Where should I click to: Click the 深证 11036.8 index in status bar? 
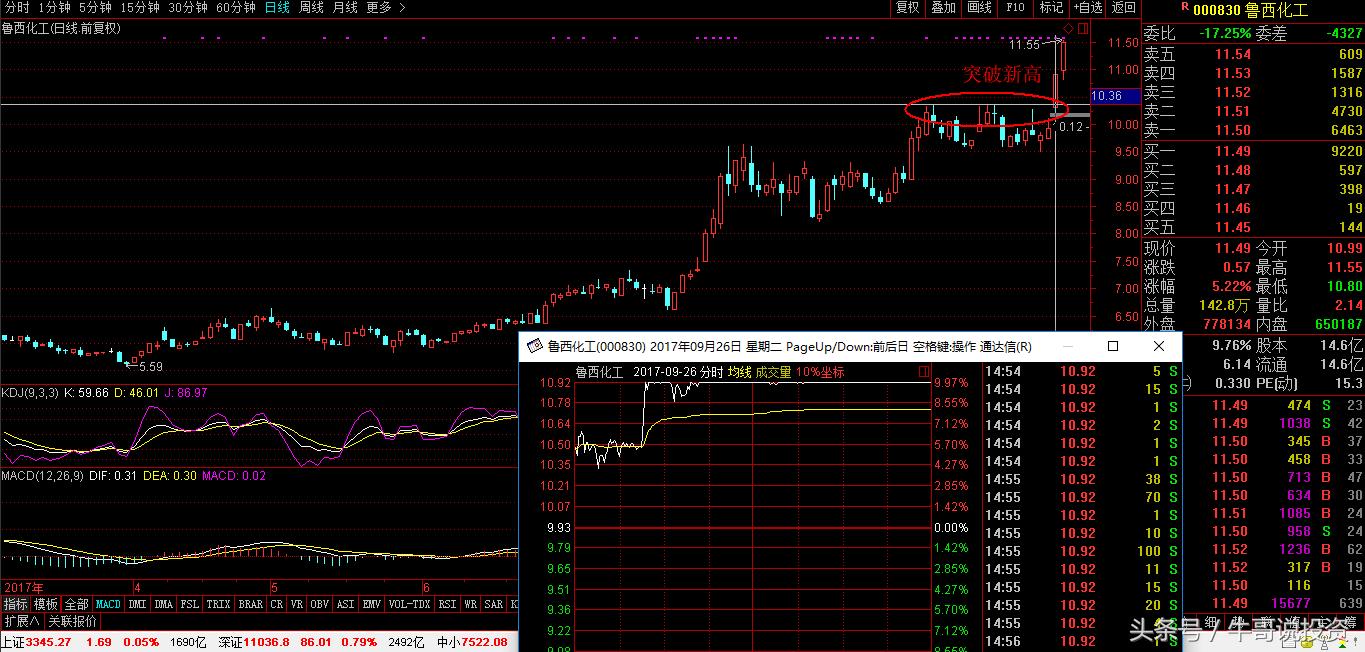point(256,642)
